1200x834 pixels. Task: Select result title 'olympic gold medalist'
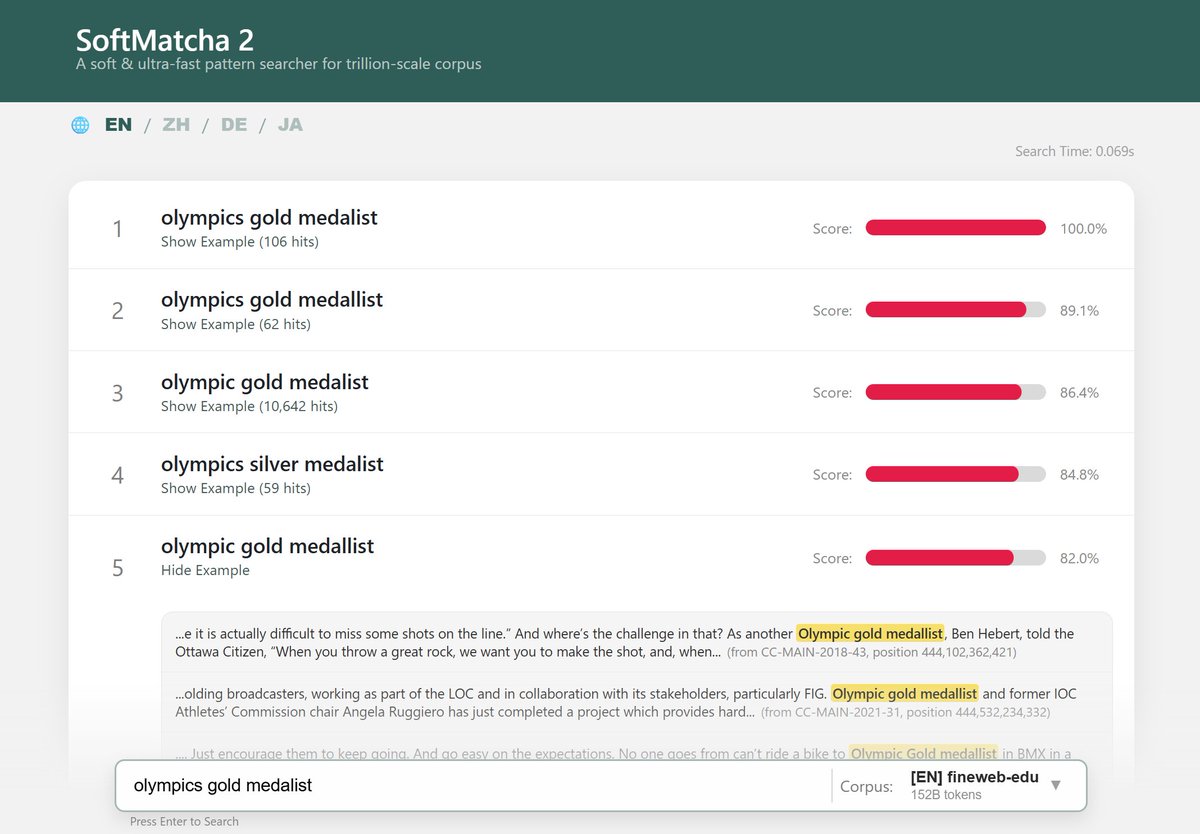[265, 381]
